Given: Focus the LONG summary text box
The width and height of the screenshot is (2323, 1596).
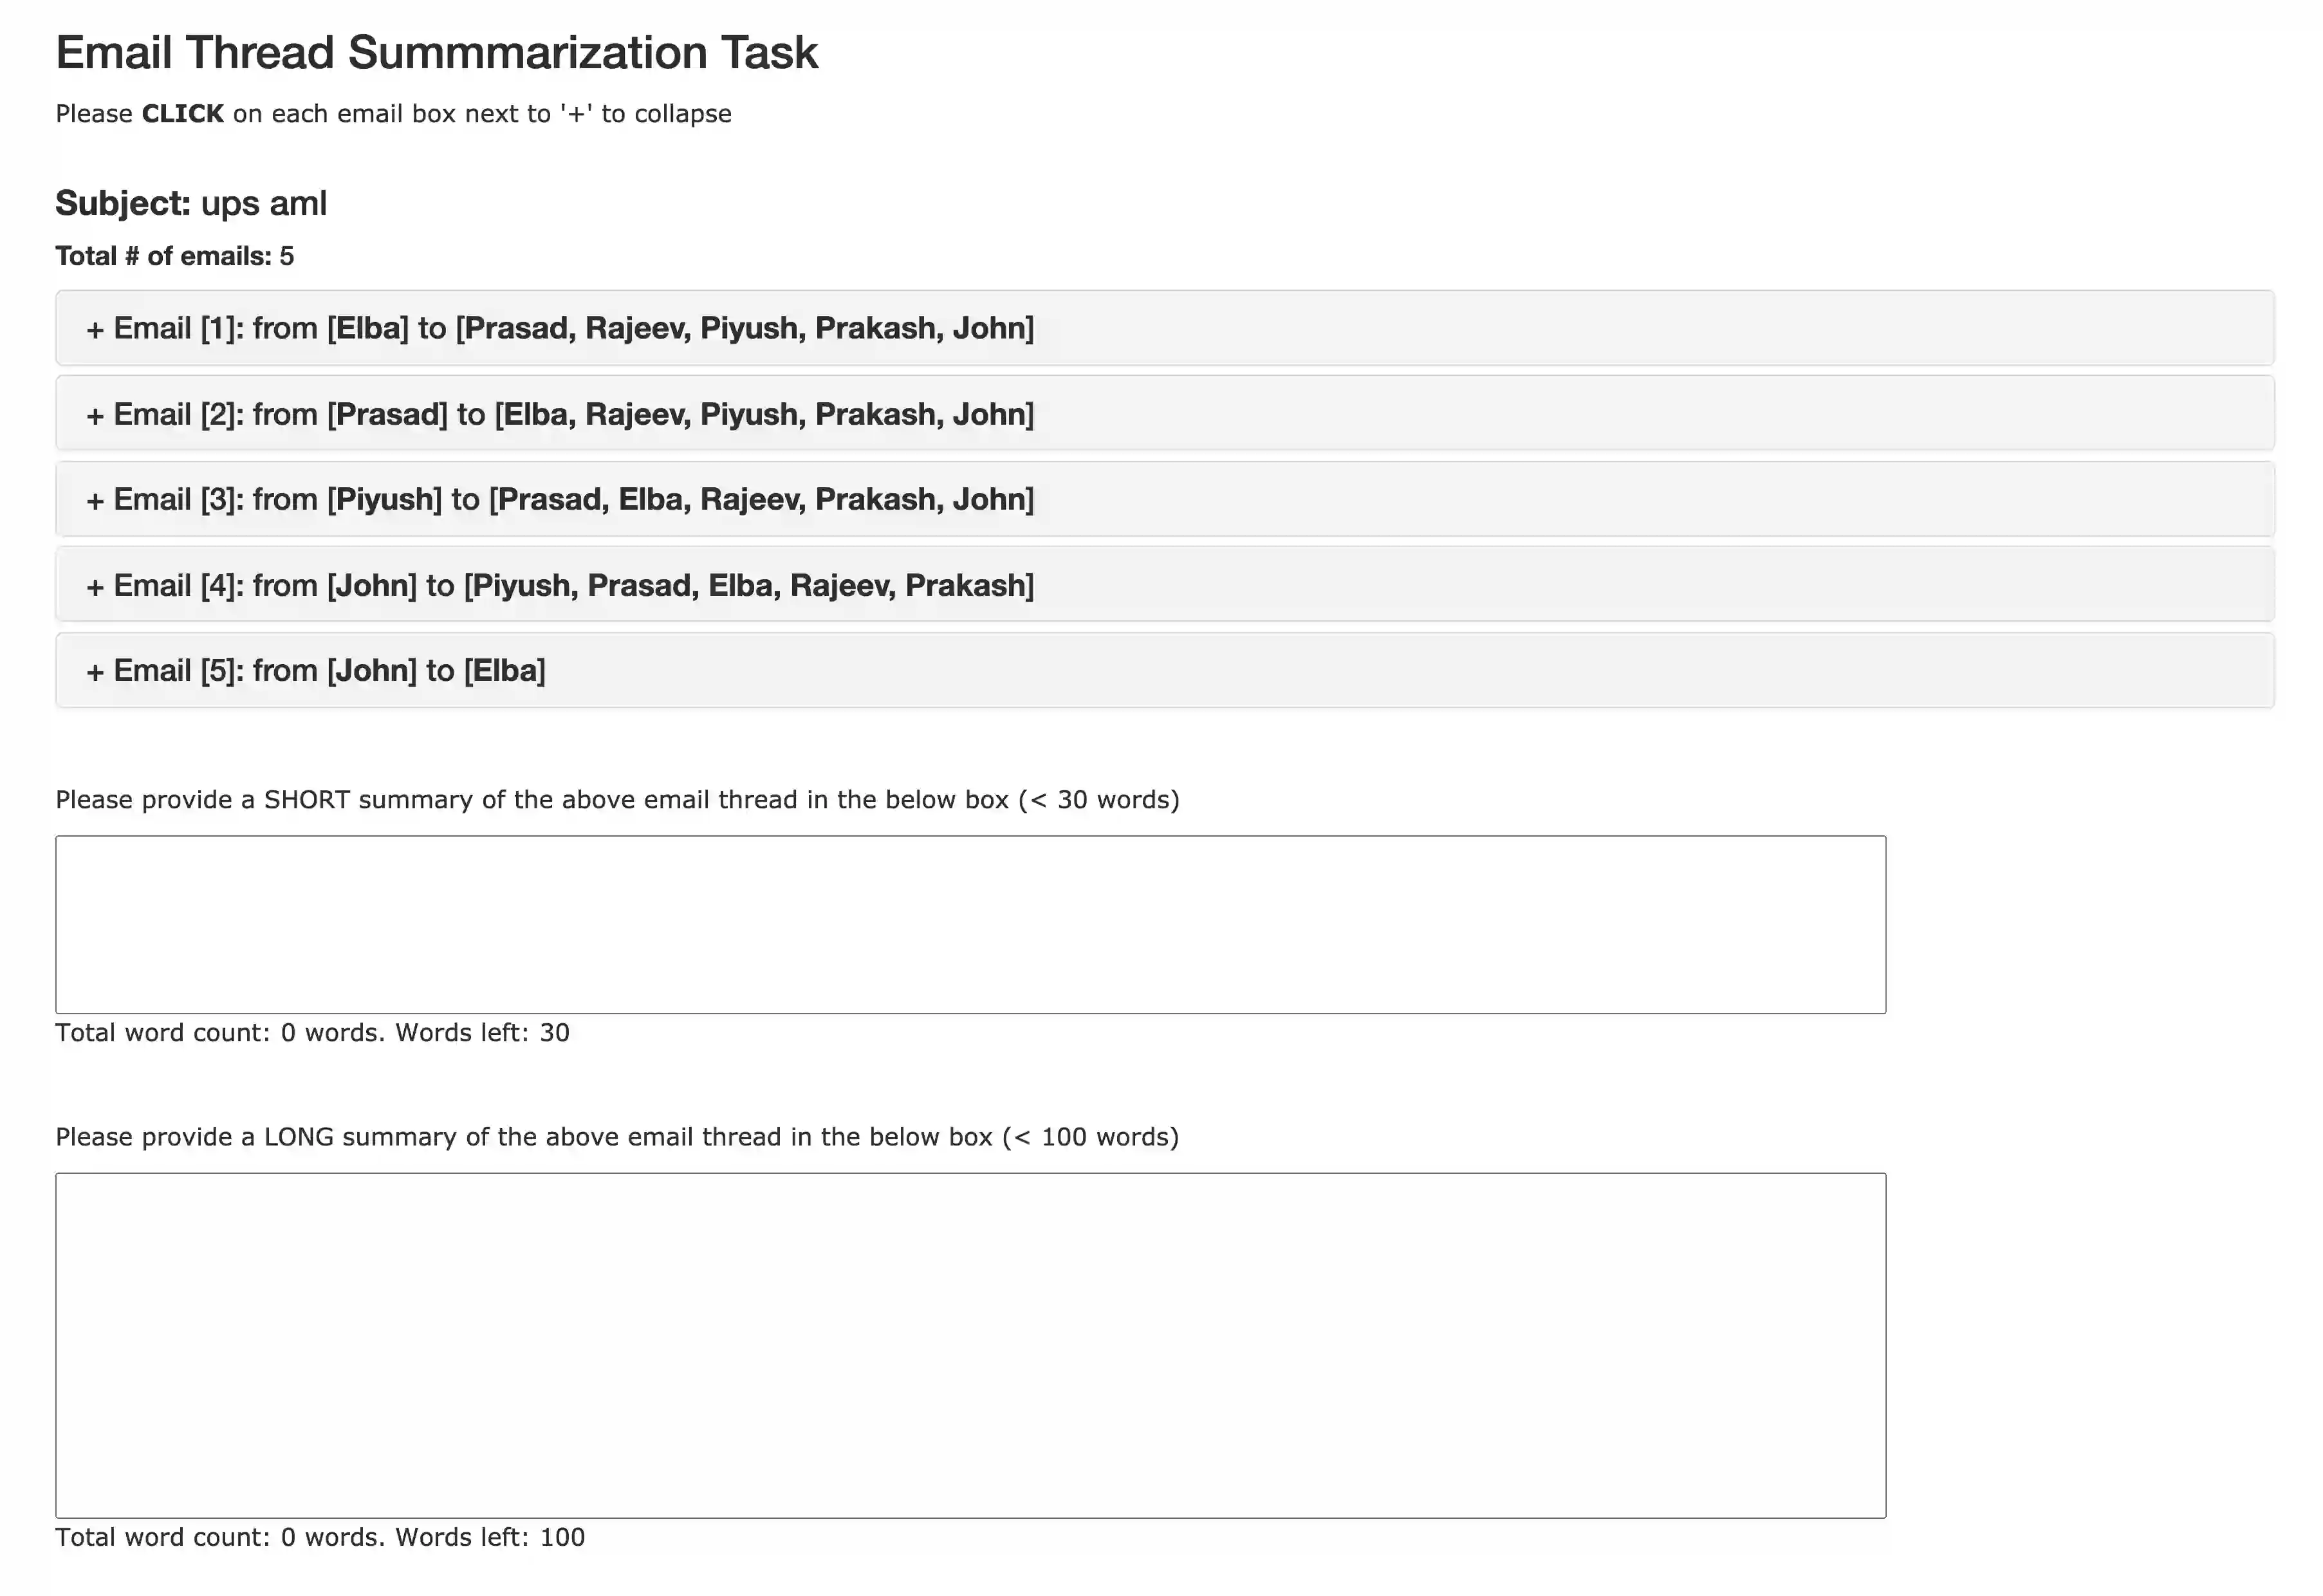Looking at the screenshot, I should point(970,1344).
